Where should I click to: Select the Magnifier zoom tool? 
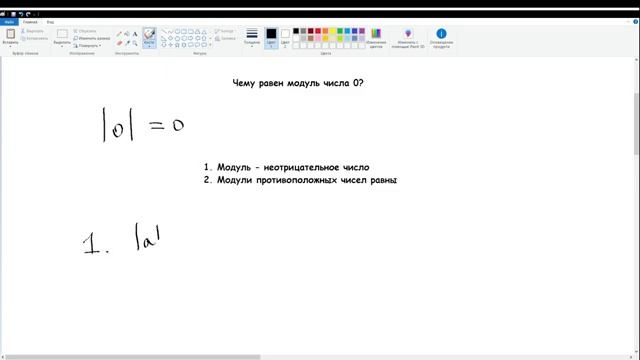pos(135,43)
